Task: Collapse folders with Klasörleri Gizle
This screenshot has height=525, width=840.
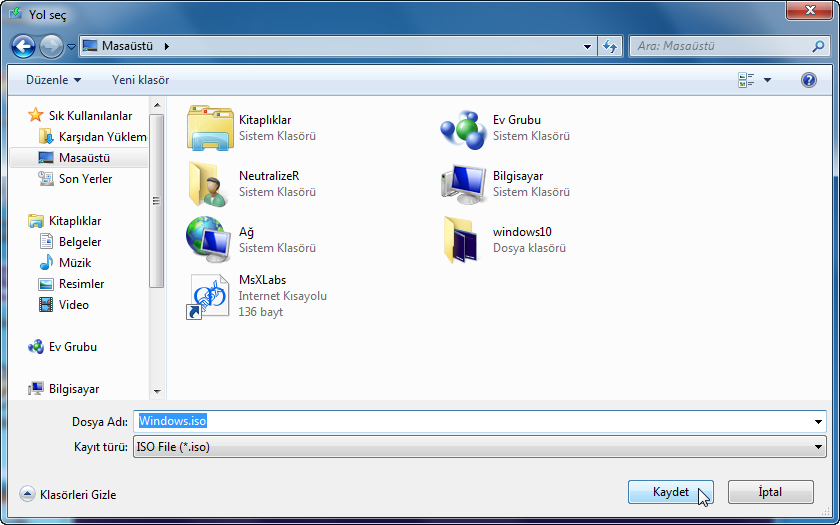Action: pyautogui.click(x=68, y=494)
